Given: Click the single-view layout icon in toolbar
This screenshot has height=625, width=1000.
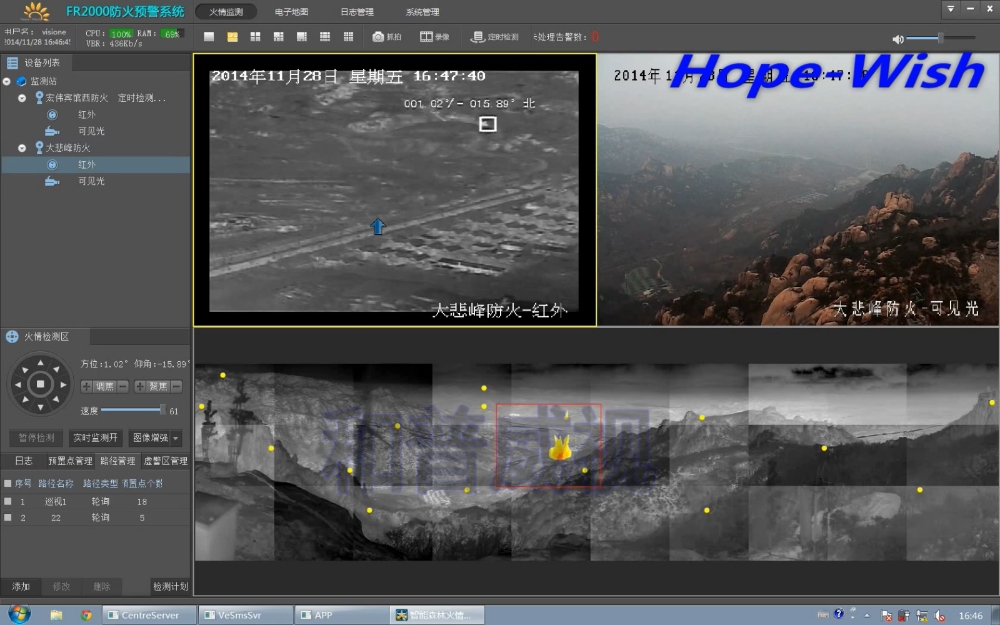Looking at the screenshot, I should [209, 37].
